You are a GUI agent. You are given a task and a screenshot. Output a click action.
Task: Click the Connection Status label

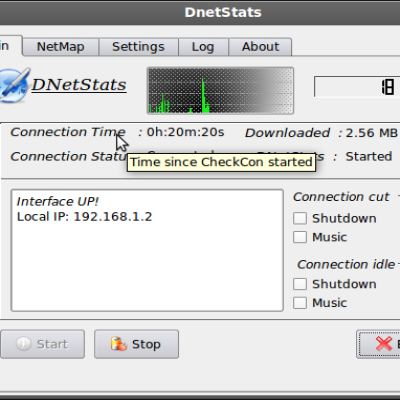tap(68, 156)
